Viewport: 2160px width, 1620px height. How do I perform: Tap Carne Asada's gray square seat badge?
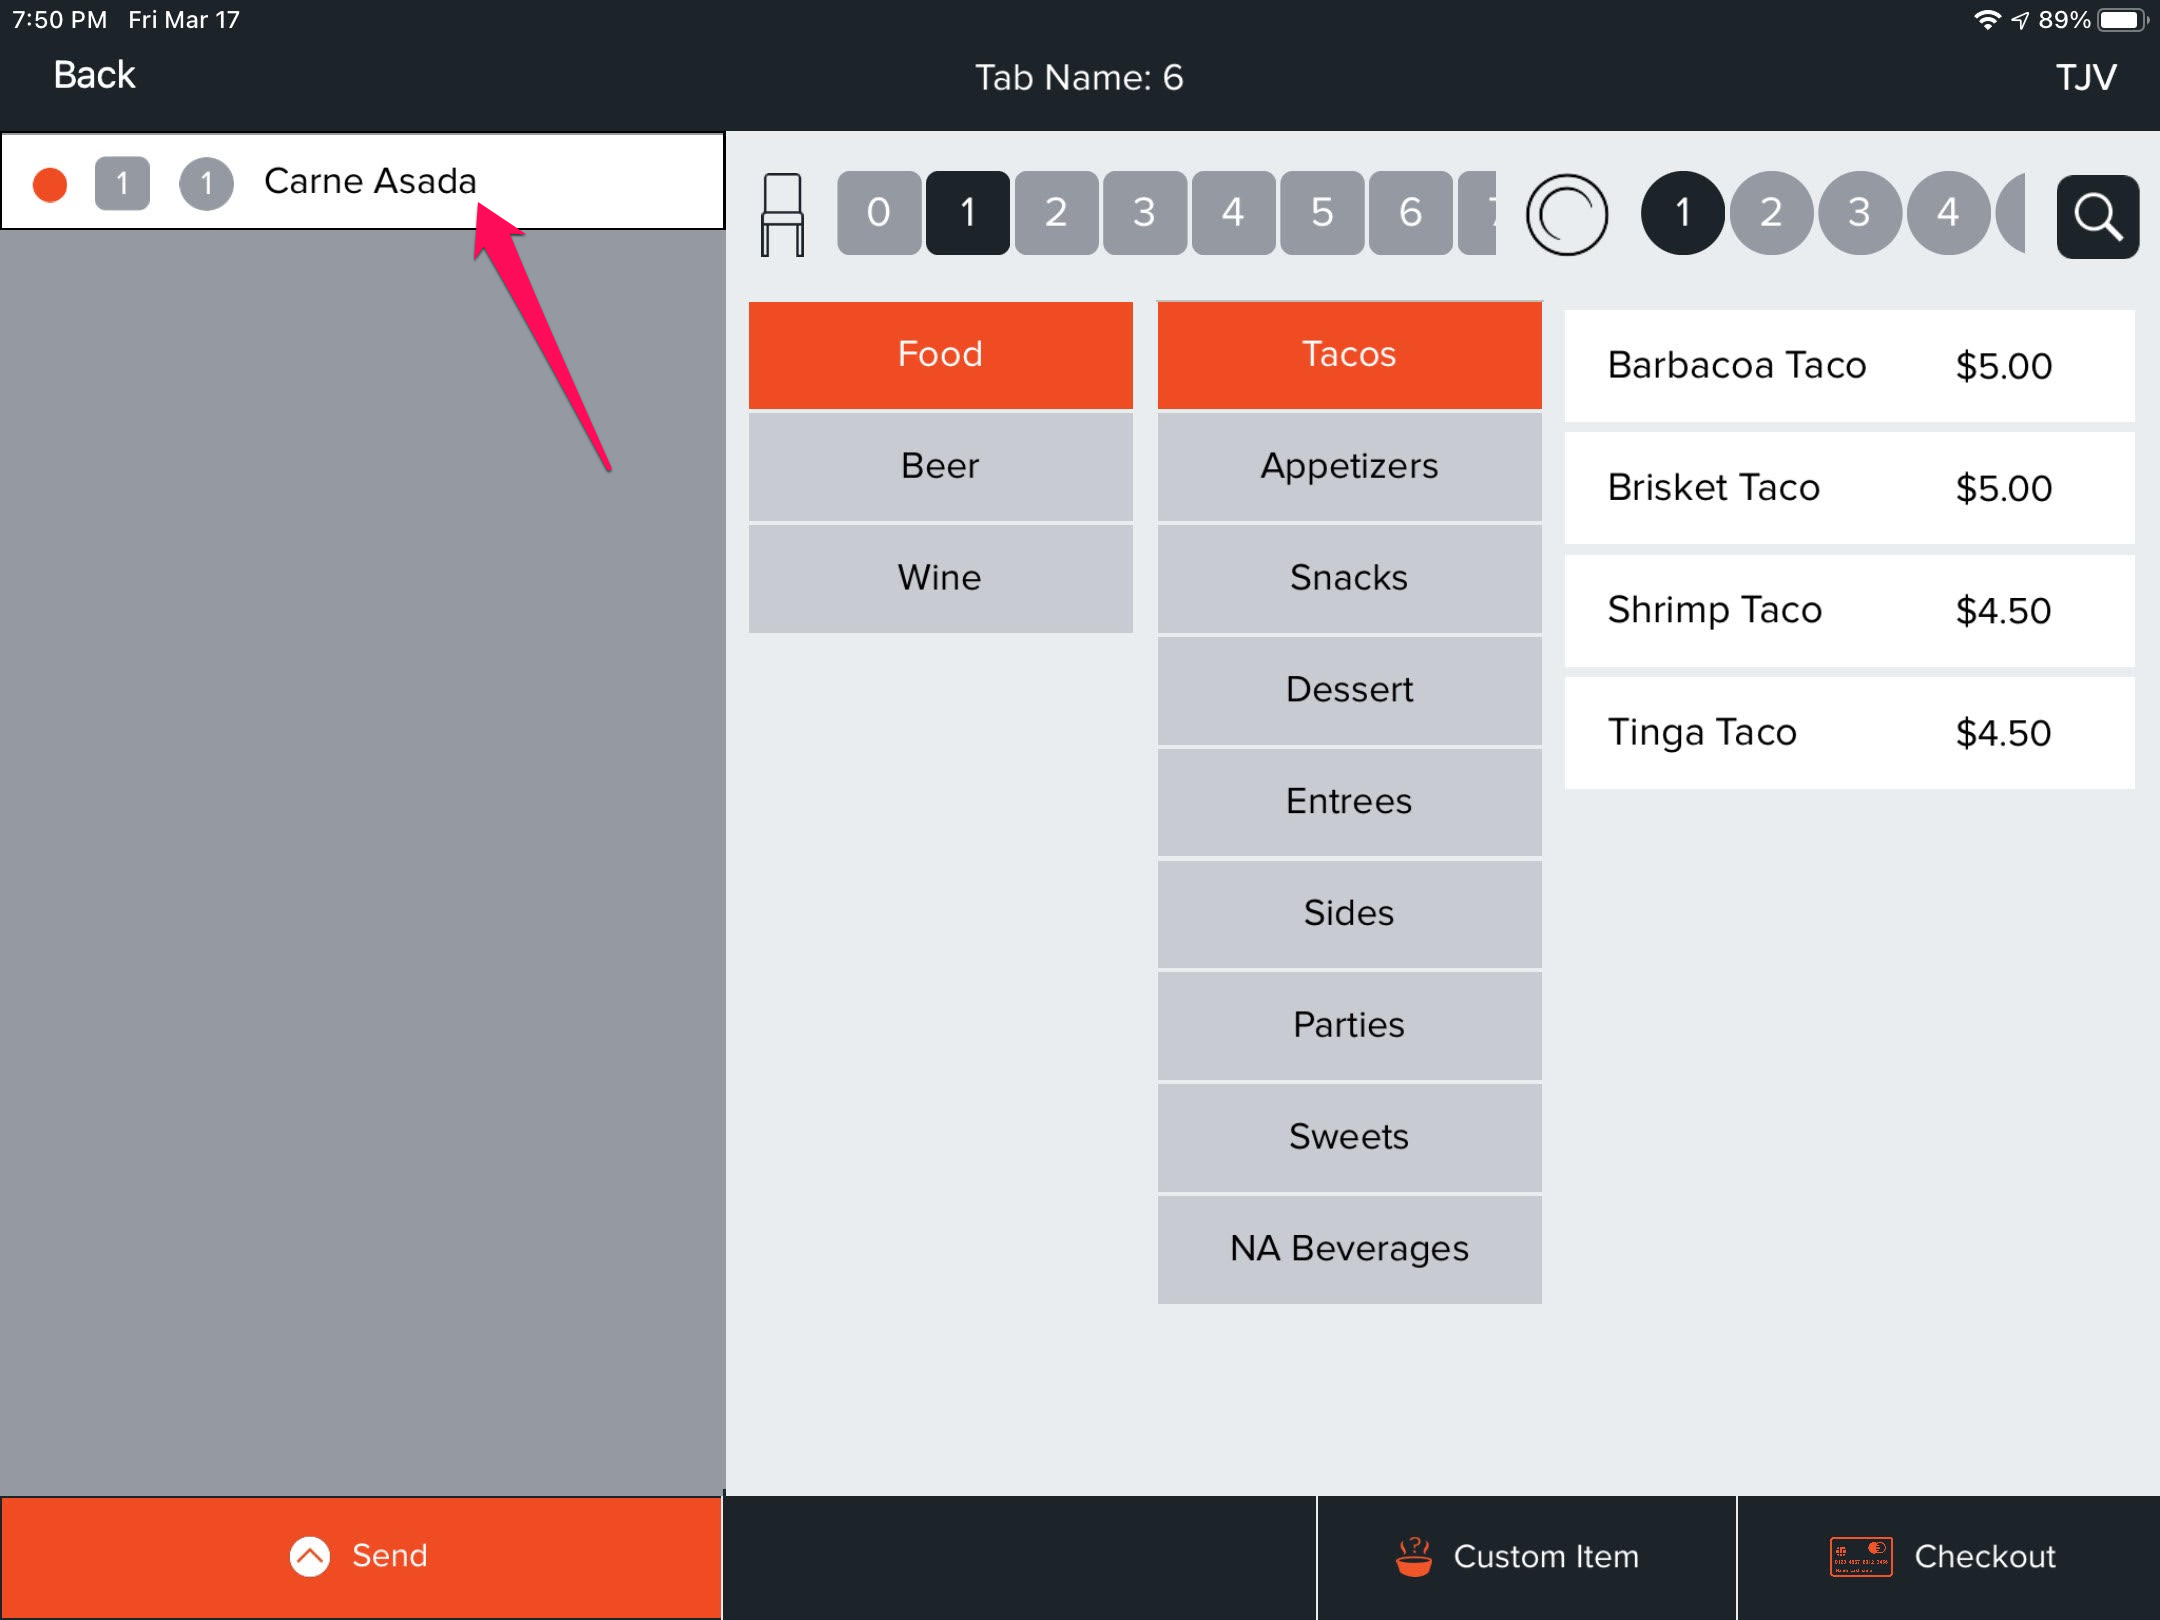pyautogui.click(x=122, y=184)
